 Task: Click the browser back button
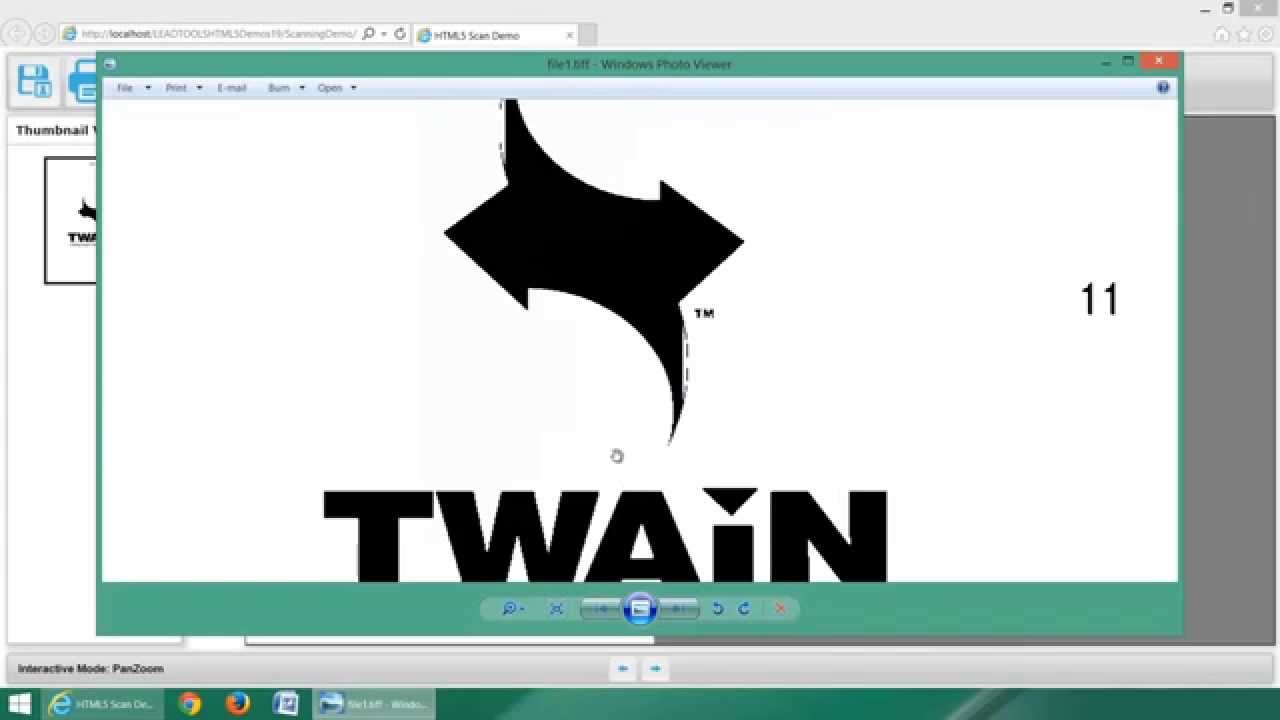(x=17, y=34)
